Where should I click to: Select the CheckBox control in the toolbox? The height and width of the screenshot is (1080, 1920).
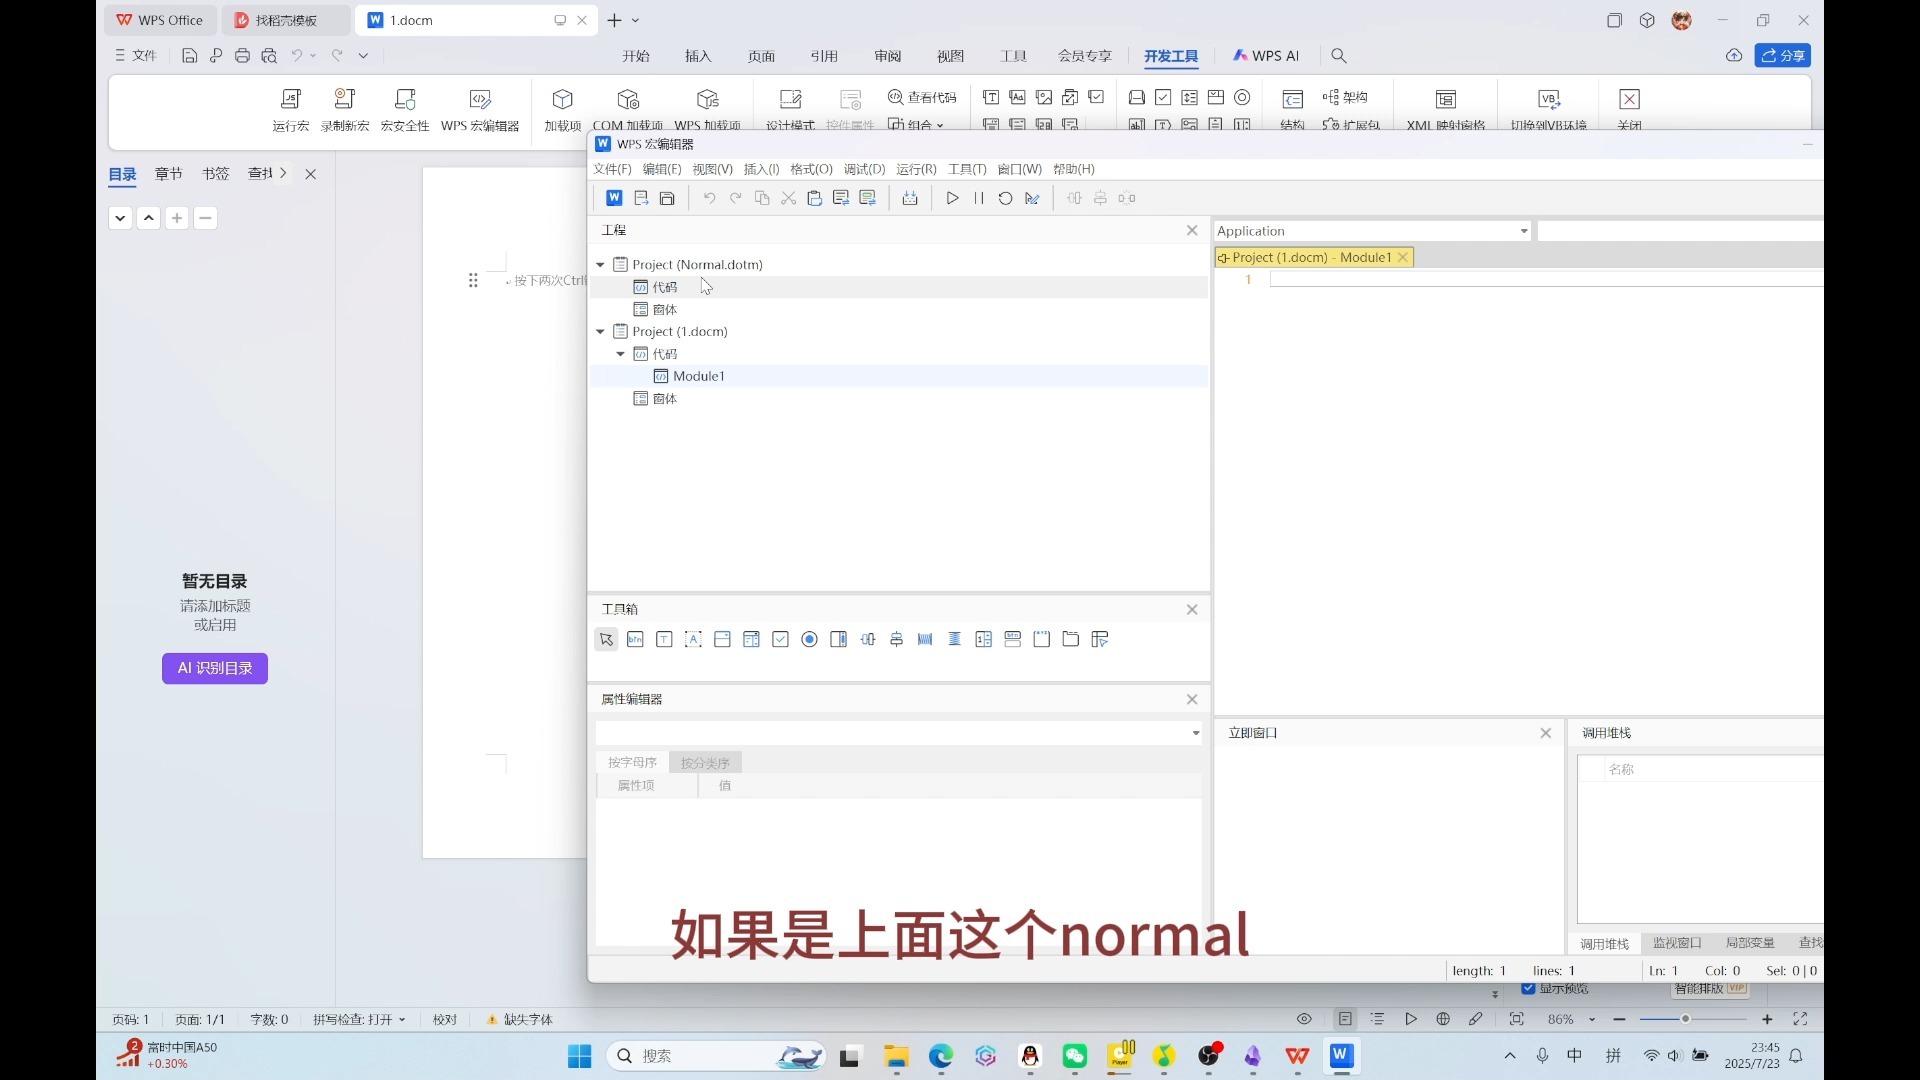tap(781, 640)
